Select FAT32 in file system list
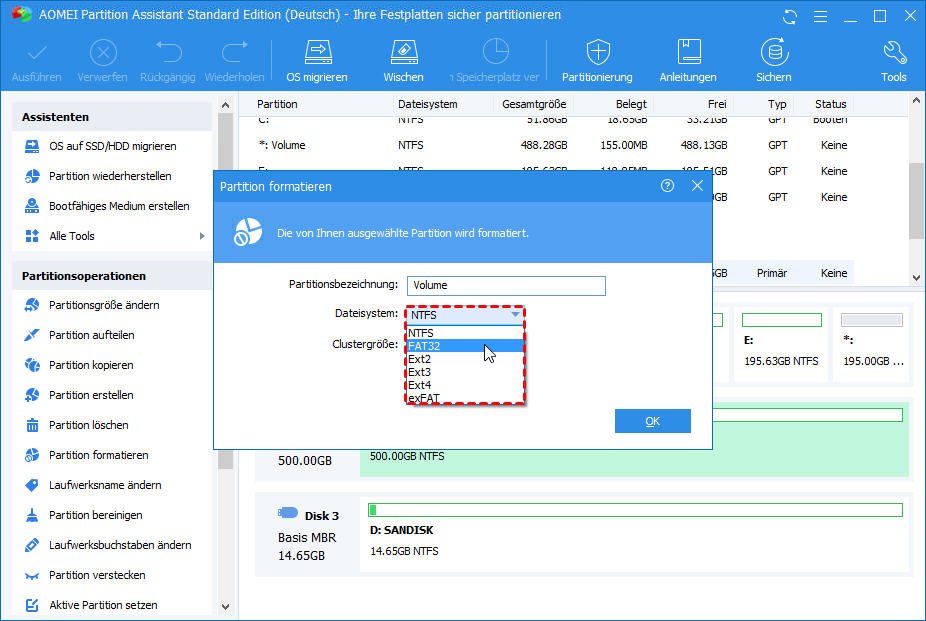This screenshot has height=621, width=926. [465, 346]
